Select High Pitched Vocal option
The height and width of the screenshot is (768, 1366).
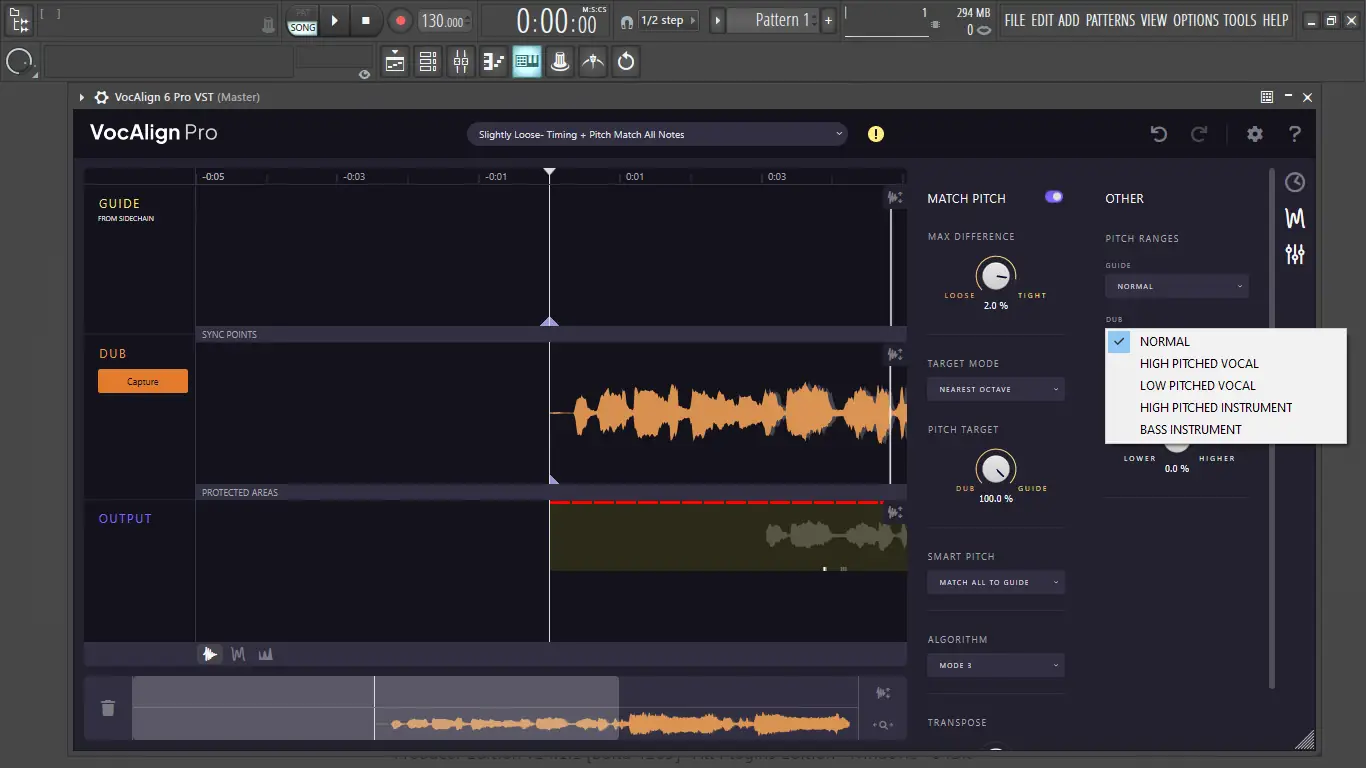[1199, 364]
